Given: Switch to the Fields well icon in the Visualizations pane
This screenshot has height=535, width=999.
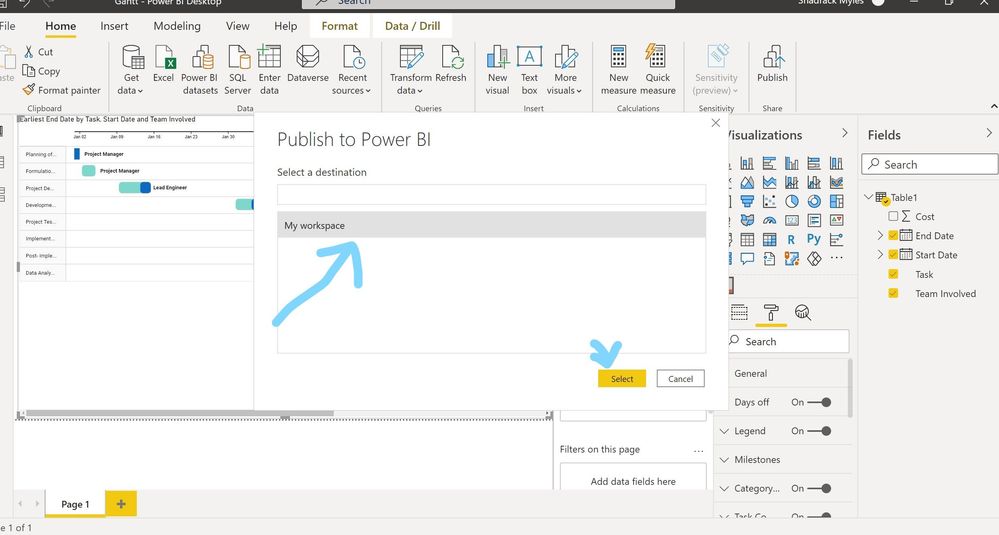Looking at the screenshot, I should (x=739, y=312).
